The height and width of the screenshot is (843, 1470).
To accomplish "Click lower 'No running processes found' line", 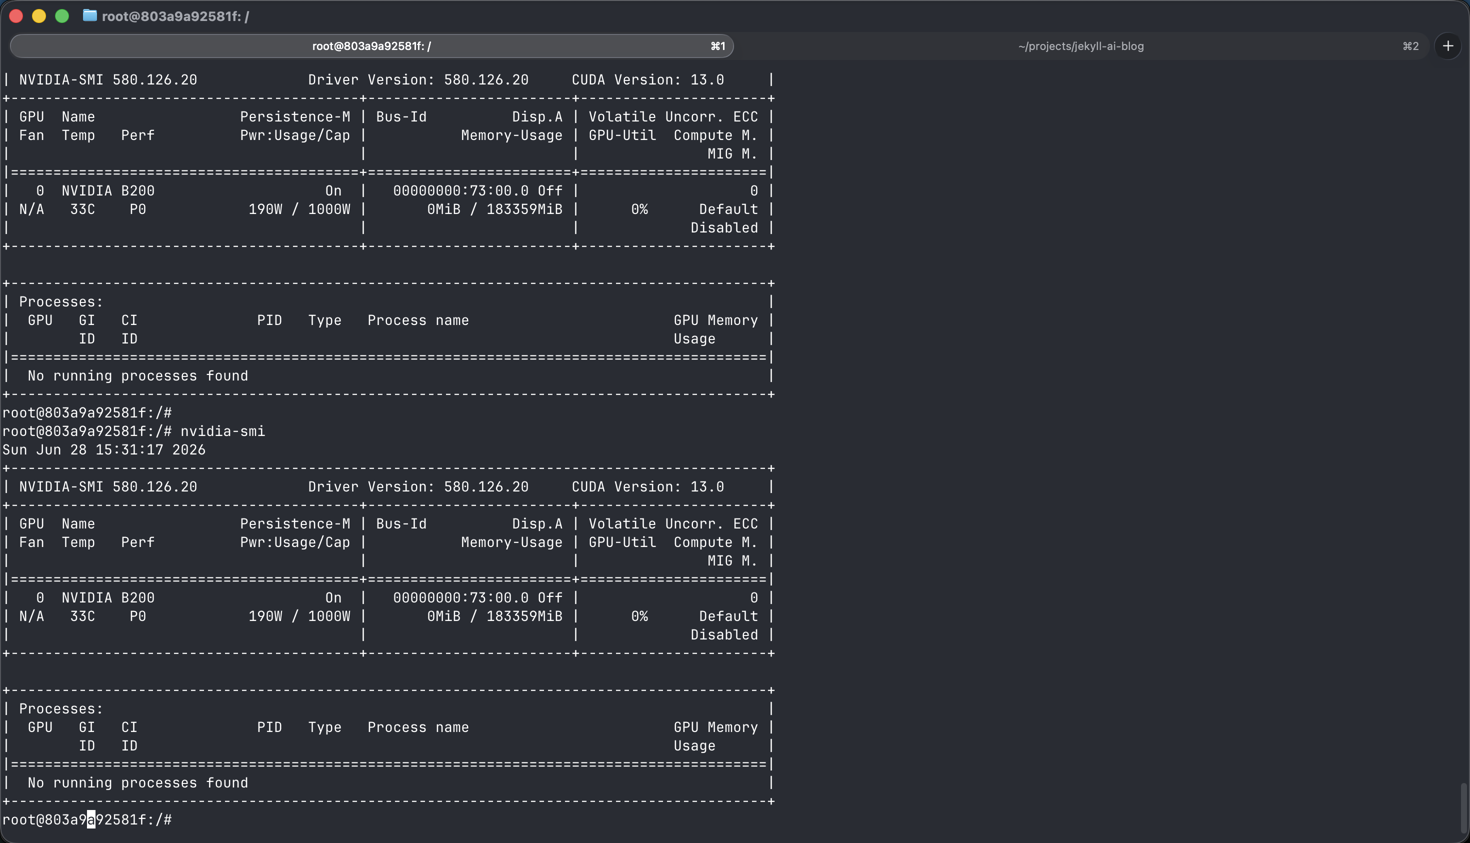I will click(x=138, y=783).
